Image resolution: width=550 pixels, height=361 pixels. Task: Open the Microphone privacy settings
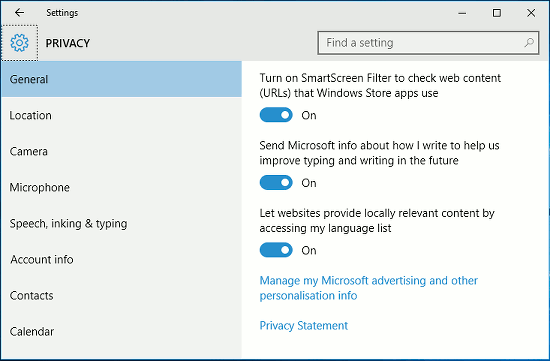(121, 187)
